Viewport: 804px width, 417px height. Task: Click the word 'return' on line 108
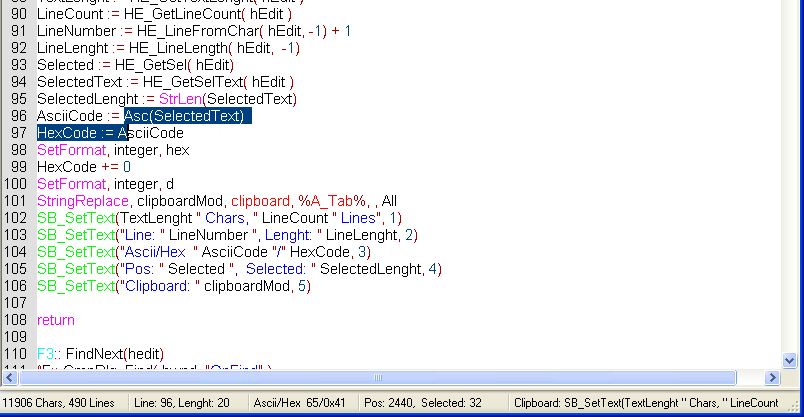[56, 320]
